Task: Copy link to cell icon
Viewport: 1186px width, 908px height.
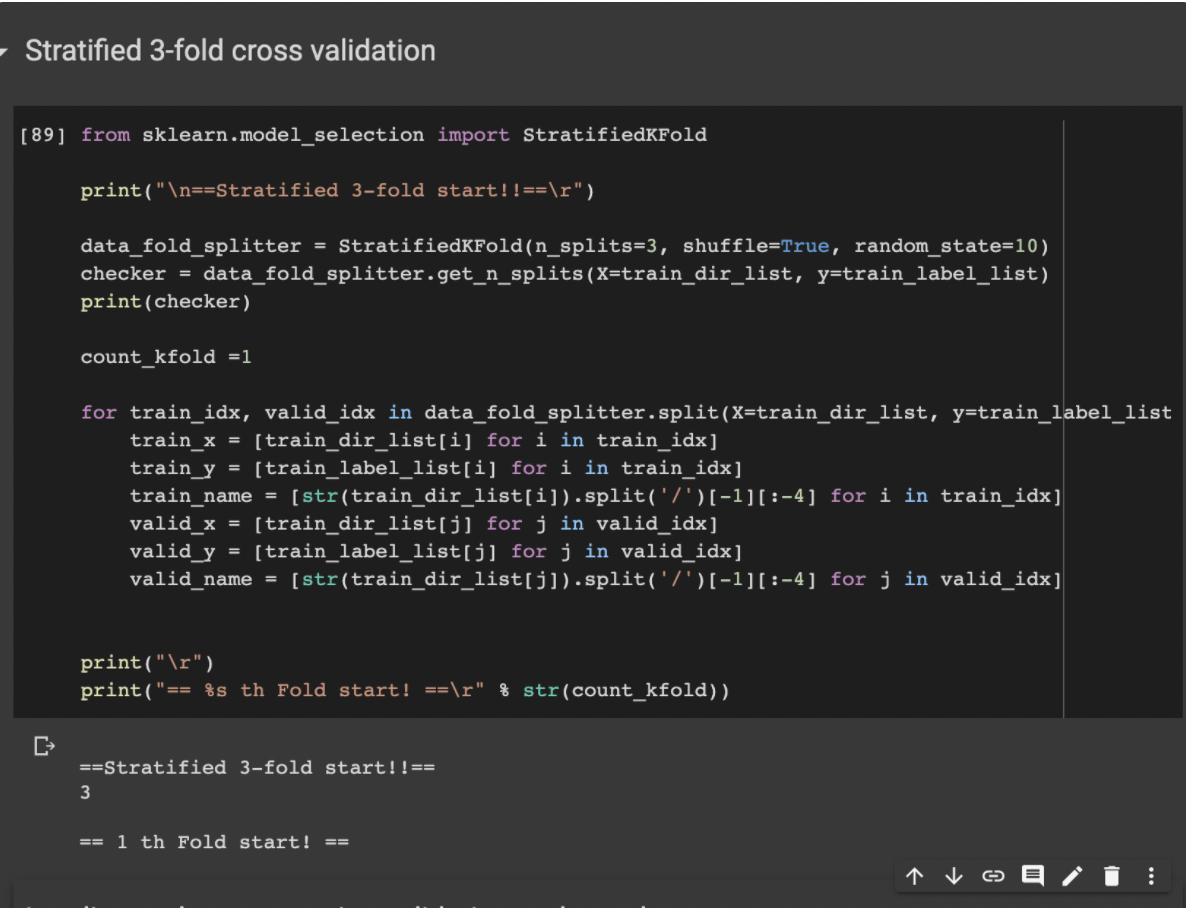Action: (993, 876)
